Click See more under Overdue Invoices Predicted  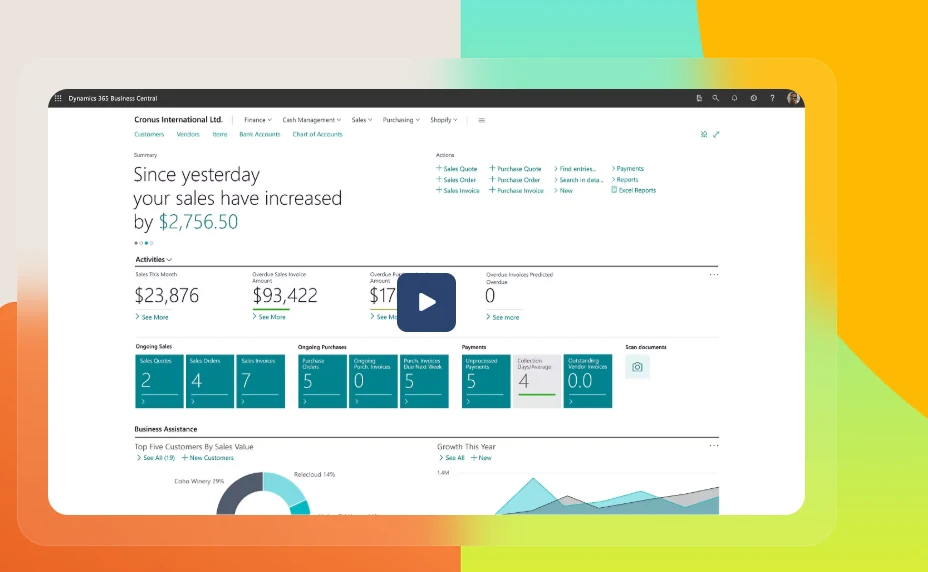click(502, 317)
